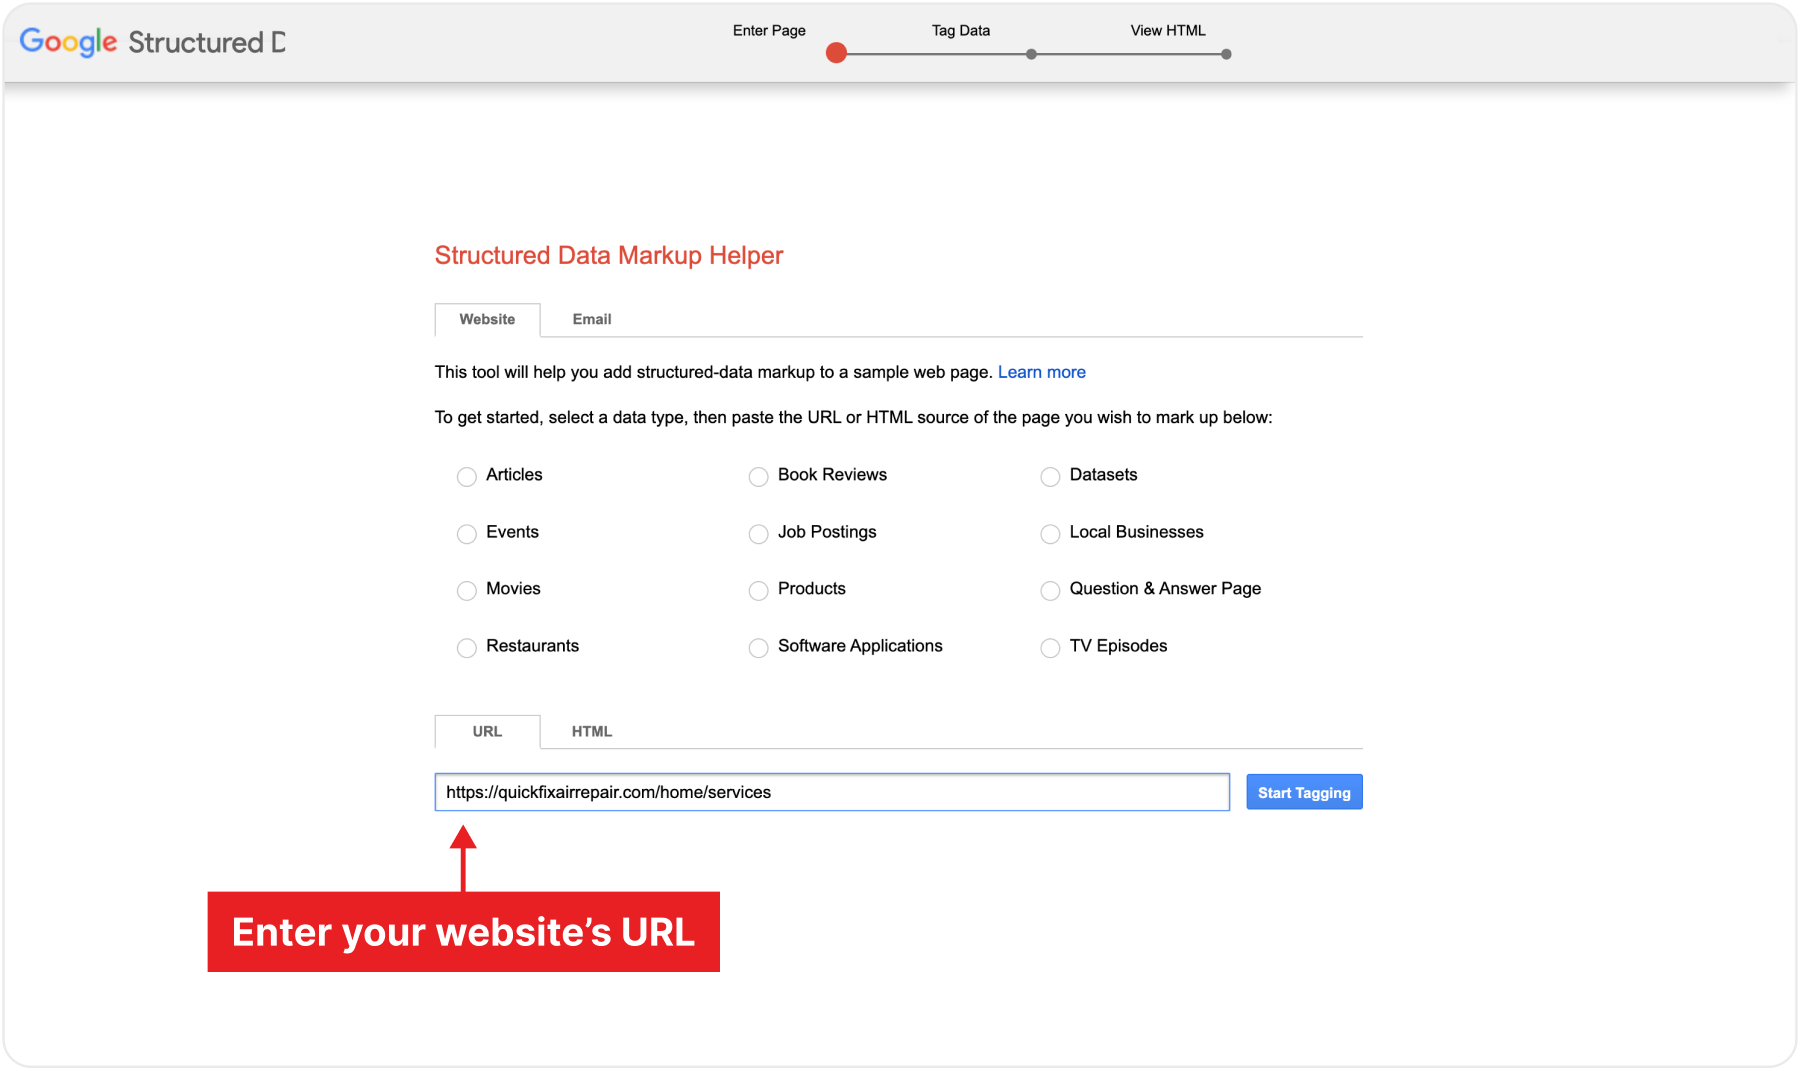The width and height of the screenshot is (1800, 1071).
Task: Select the Articles radio button
Action: (x=466, y=477)
